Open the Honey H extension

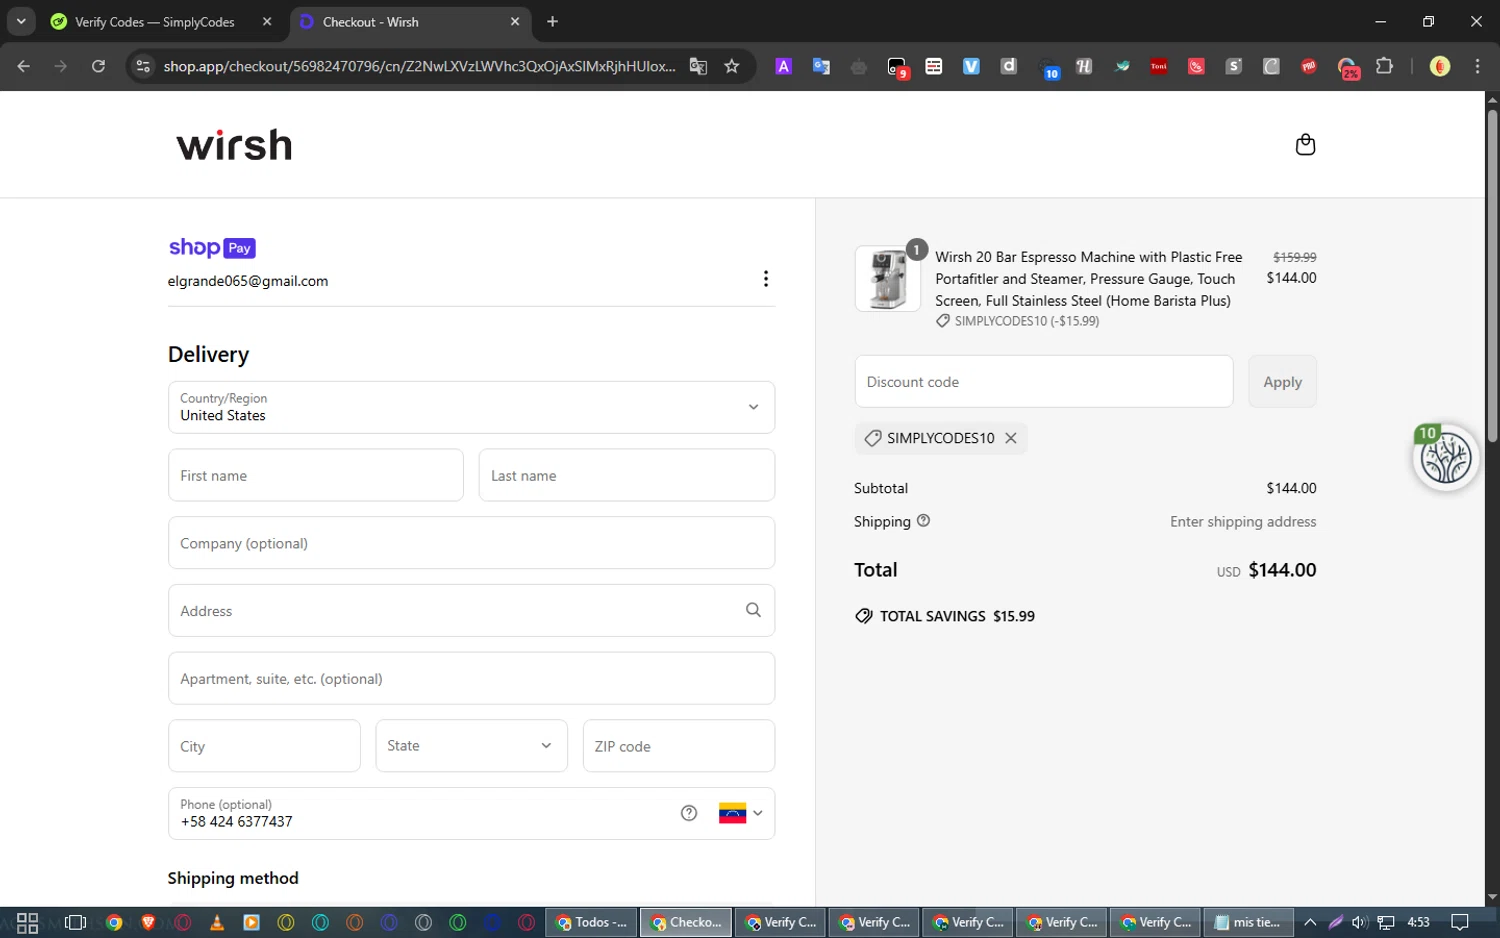(1084, 66)
